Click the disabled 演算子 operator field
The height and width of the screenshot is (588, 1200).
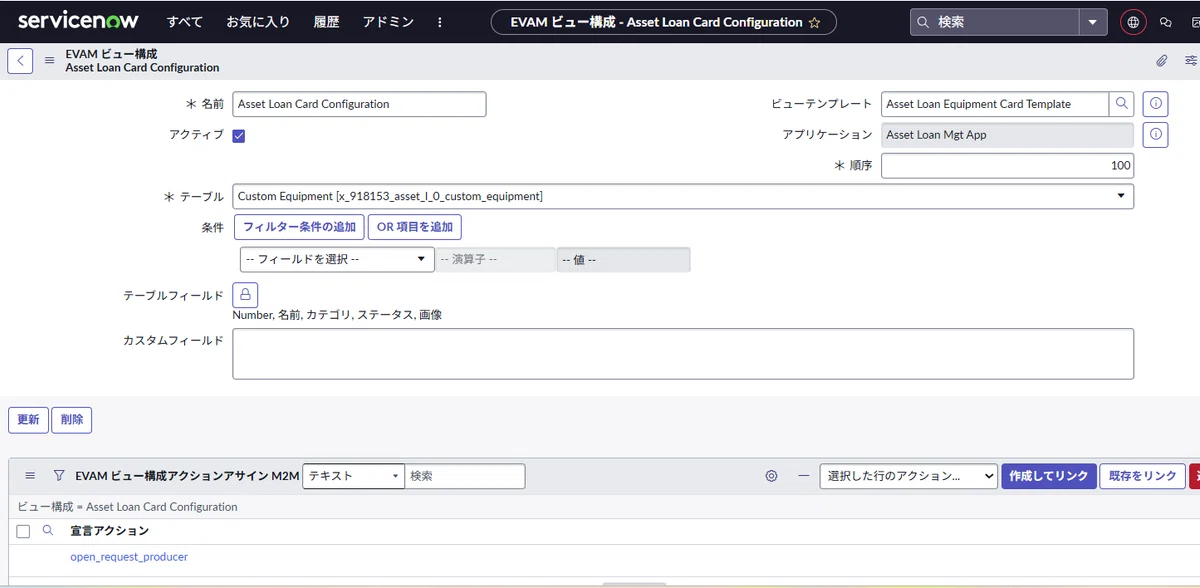coord(495,259)
